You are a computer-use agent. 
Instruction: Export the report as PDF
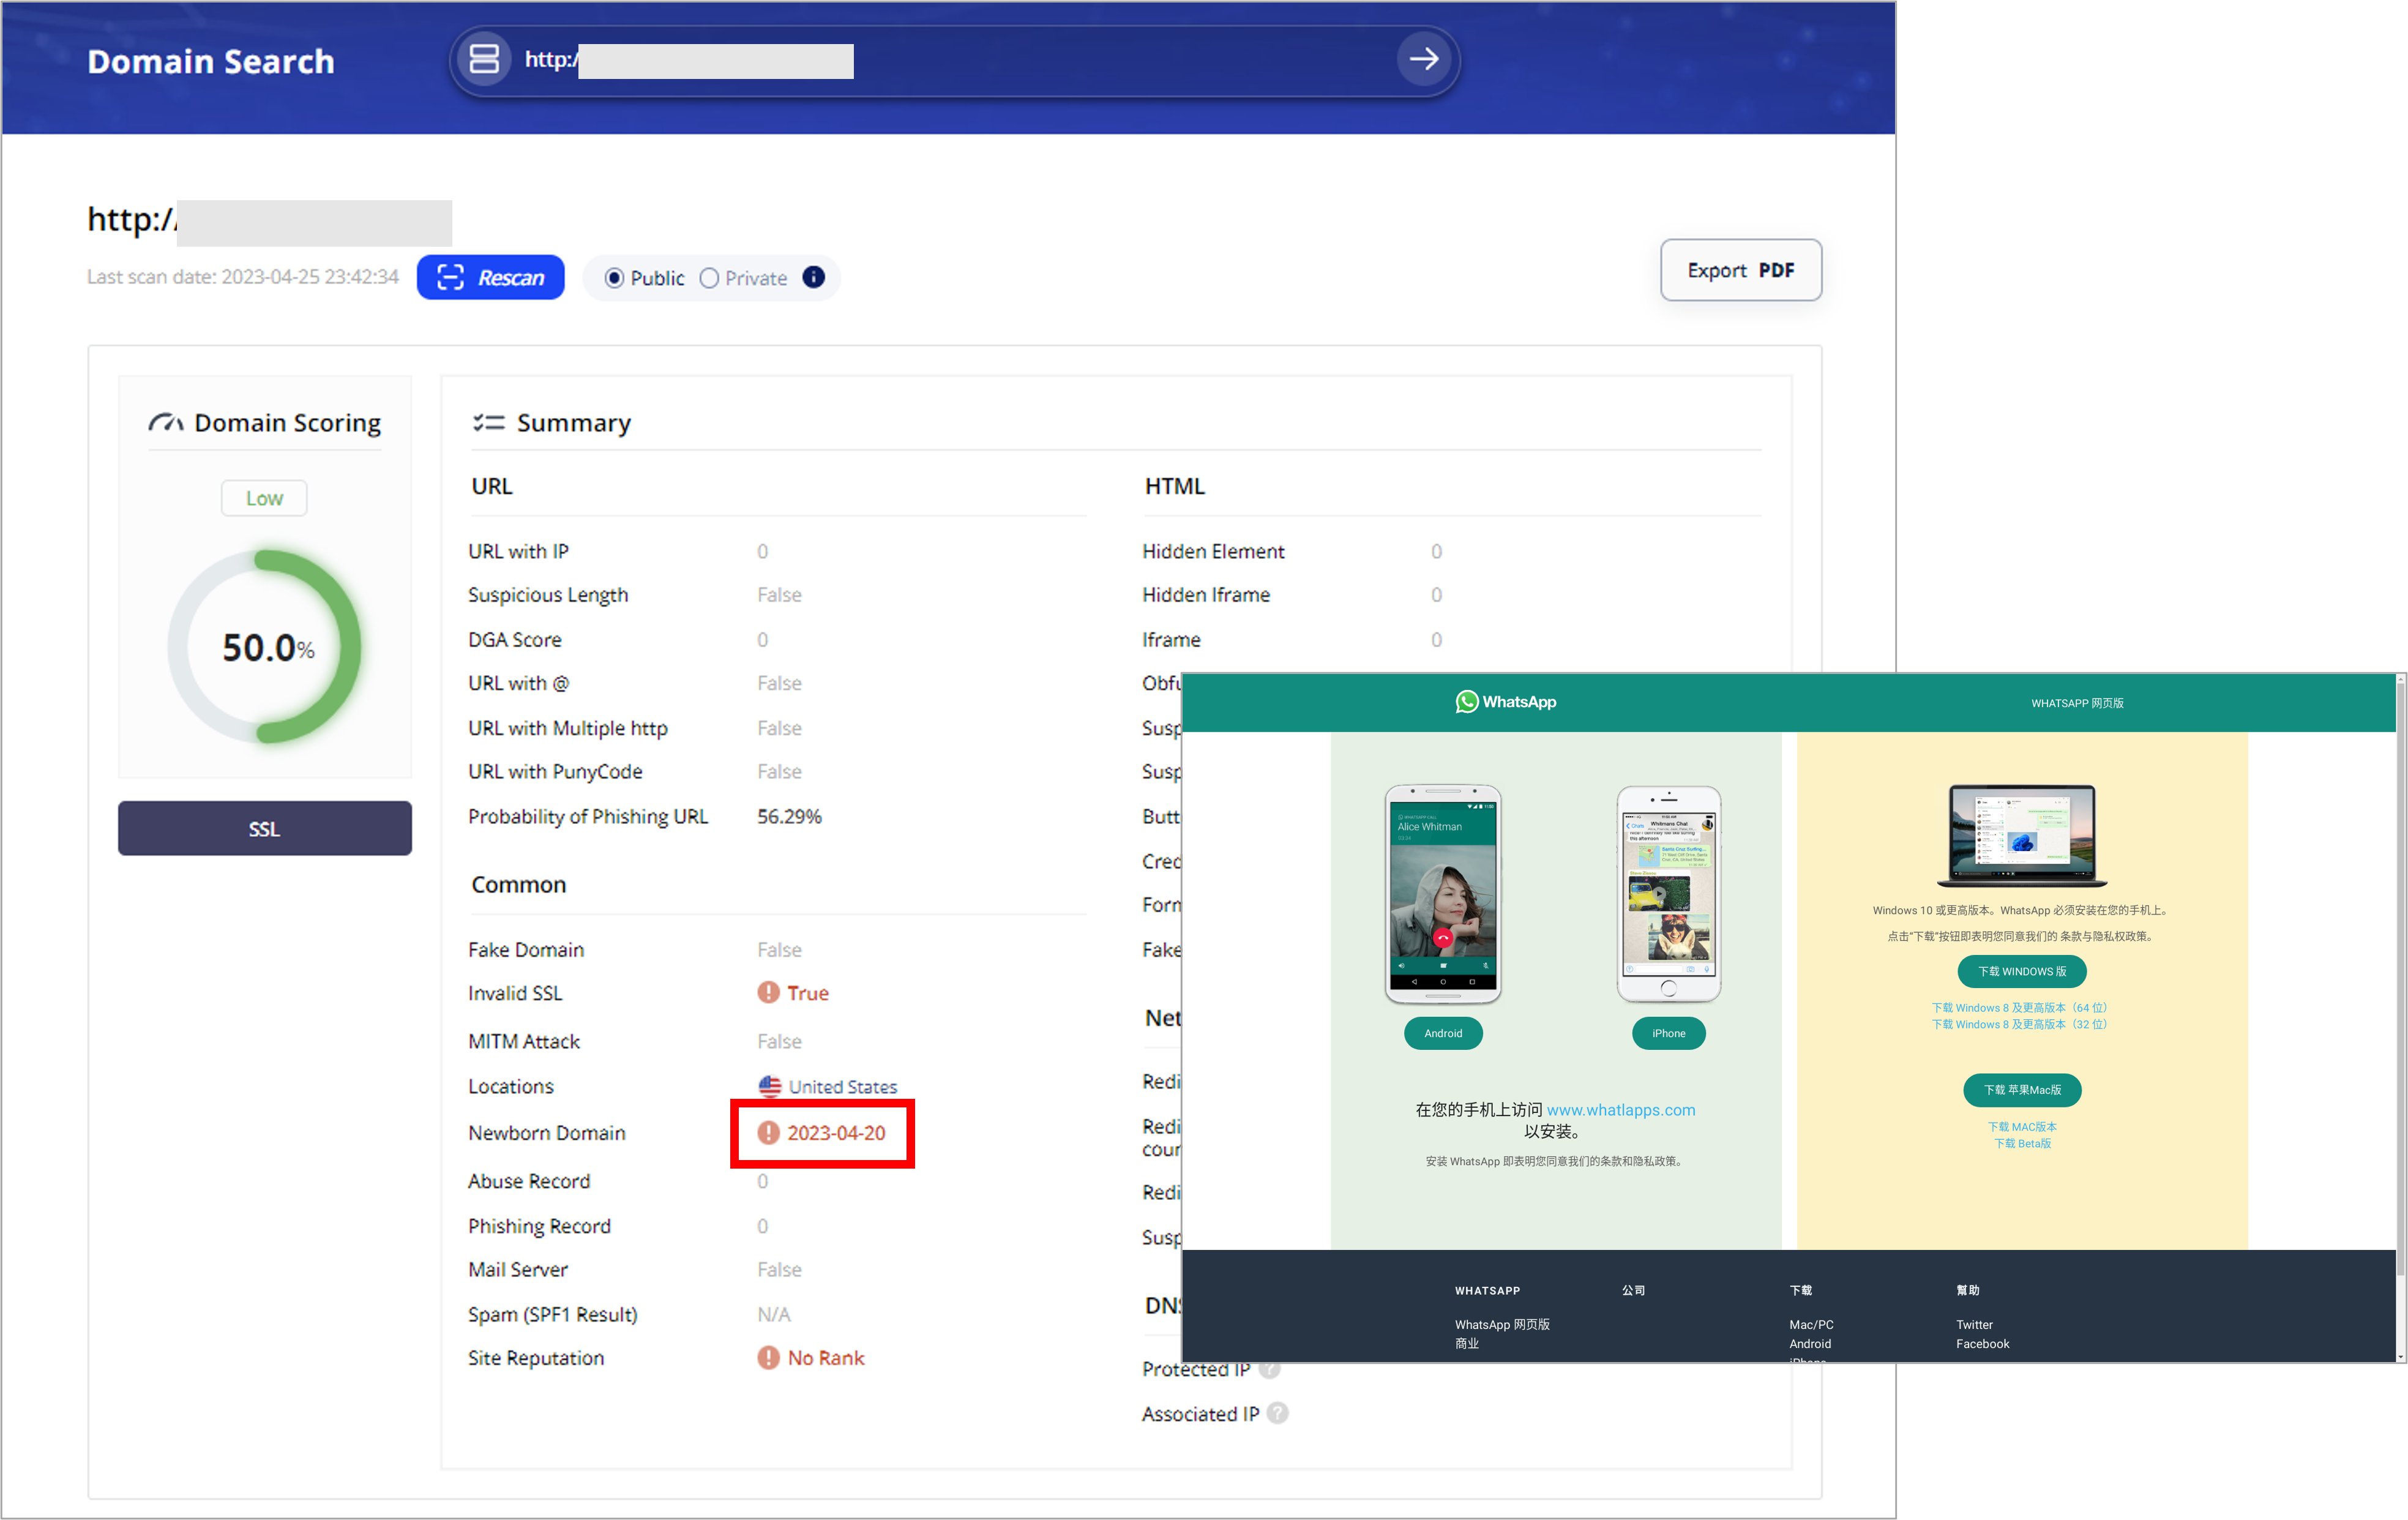click(x=1740, y=270)
